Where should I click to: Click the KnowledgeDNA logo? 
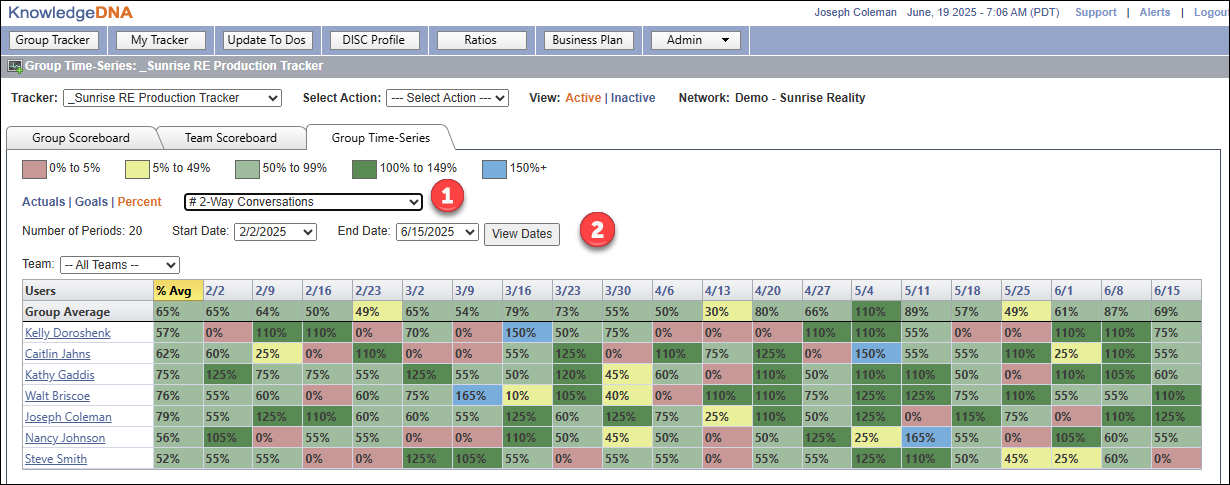[x=70, y=12]
